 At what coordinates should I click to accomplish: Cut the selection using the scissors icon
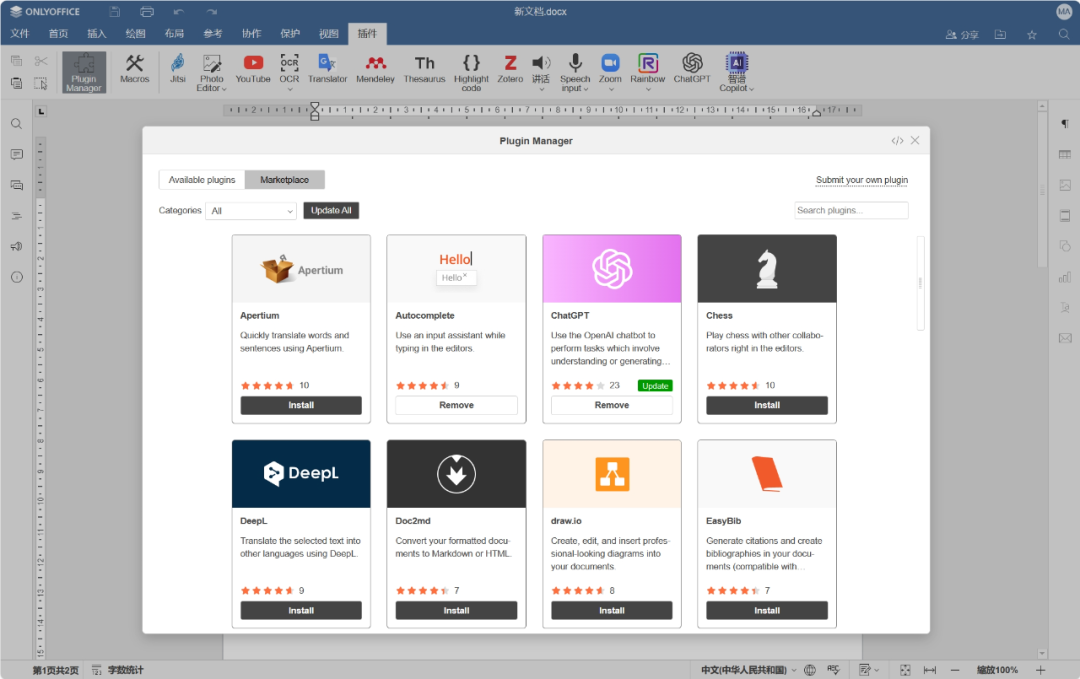click(x=41, y=61)
